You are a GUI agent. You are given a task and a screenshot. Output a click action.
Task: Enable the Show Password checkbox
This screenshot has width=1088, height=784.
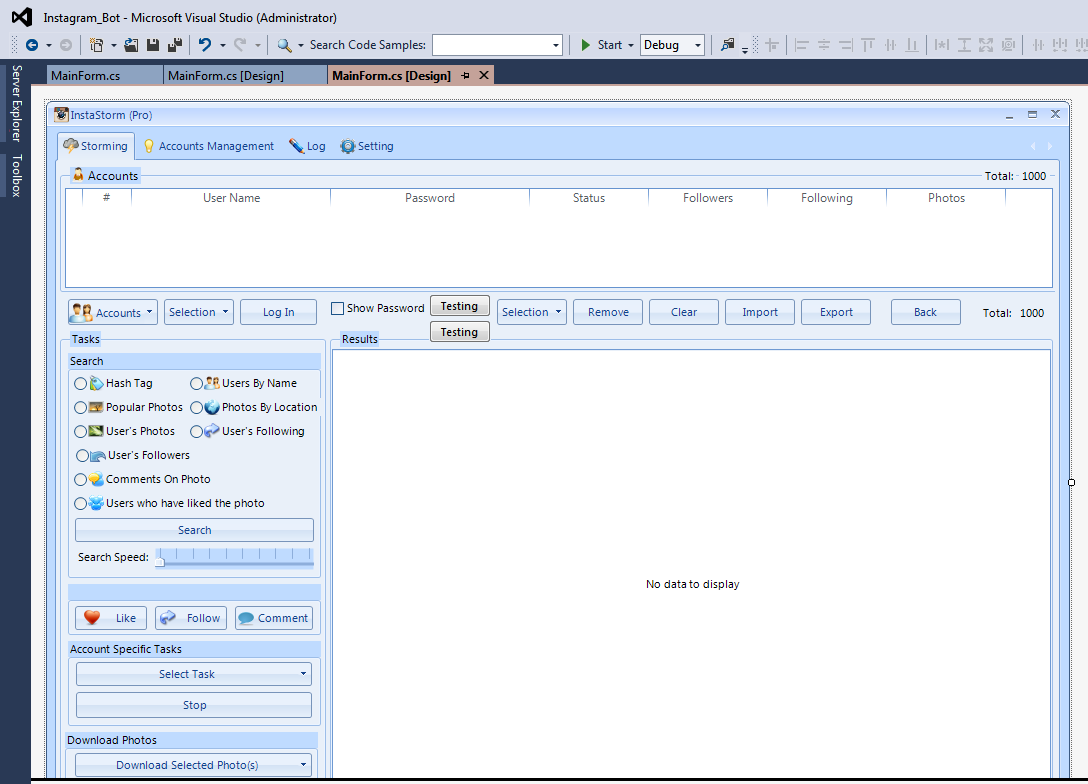pos(337,308)
